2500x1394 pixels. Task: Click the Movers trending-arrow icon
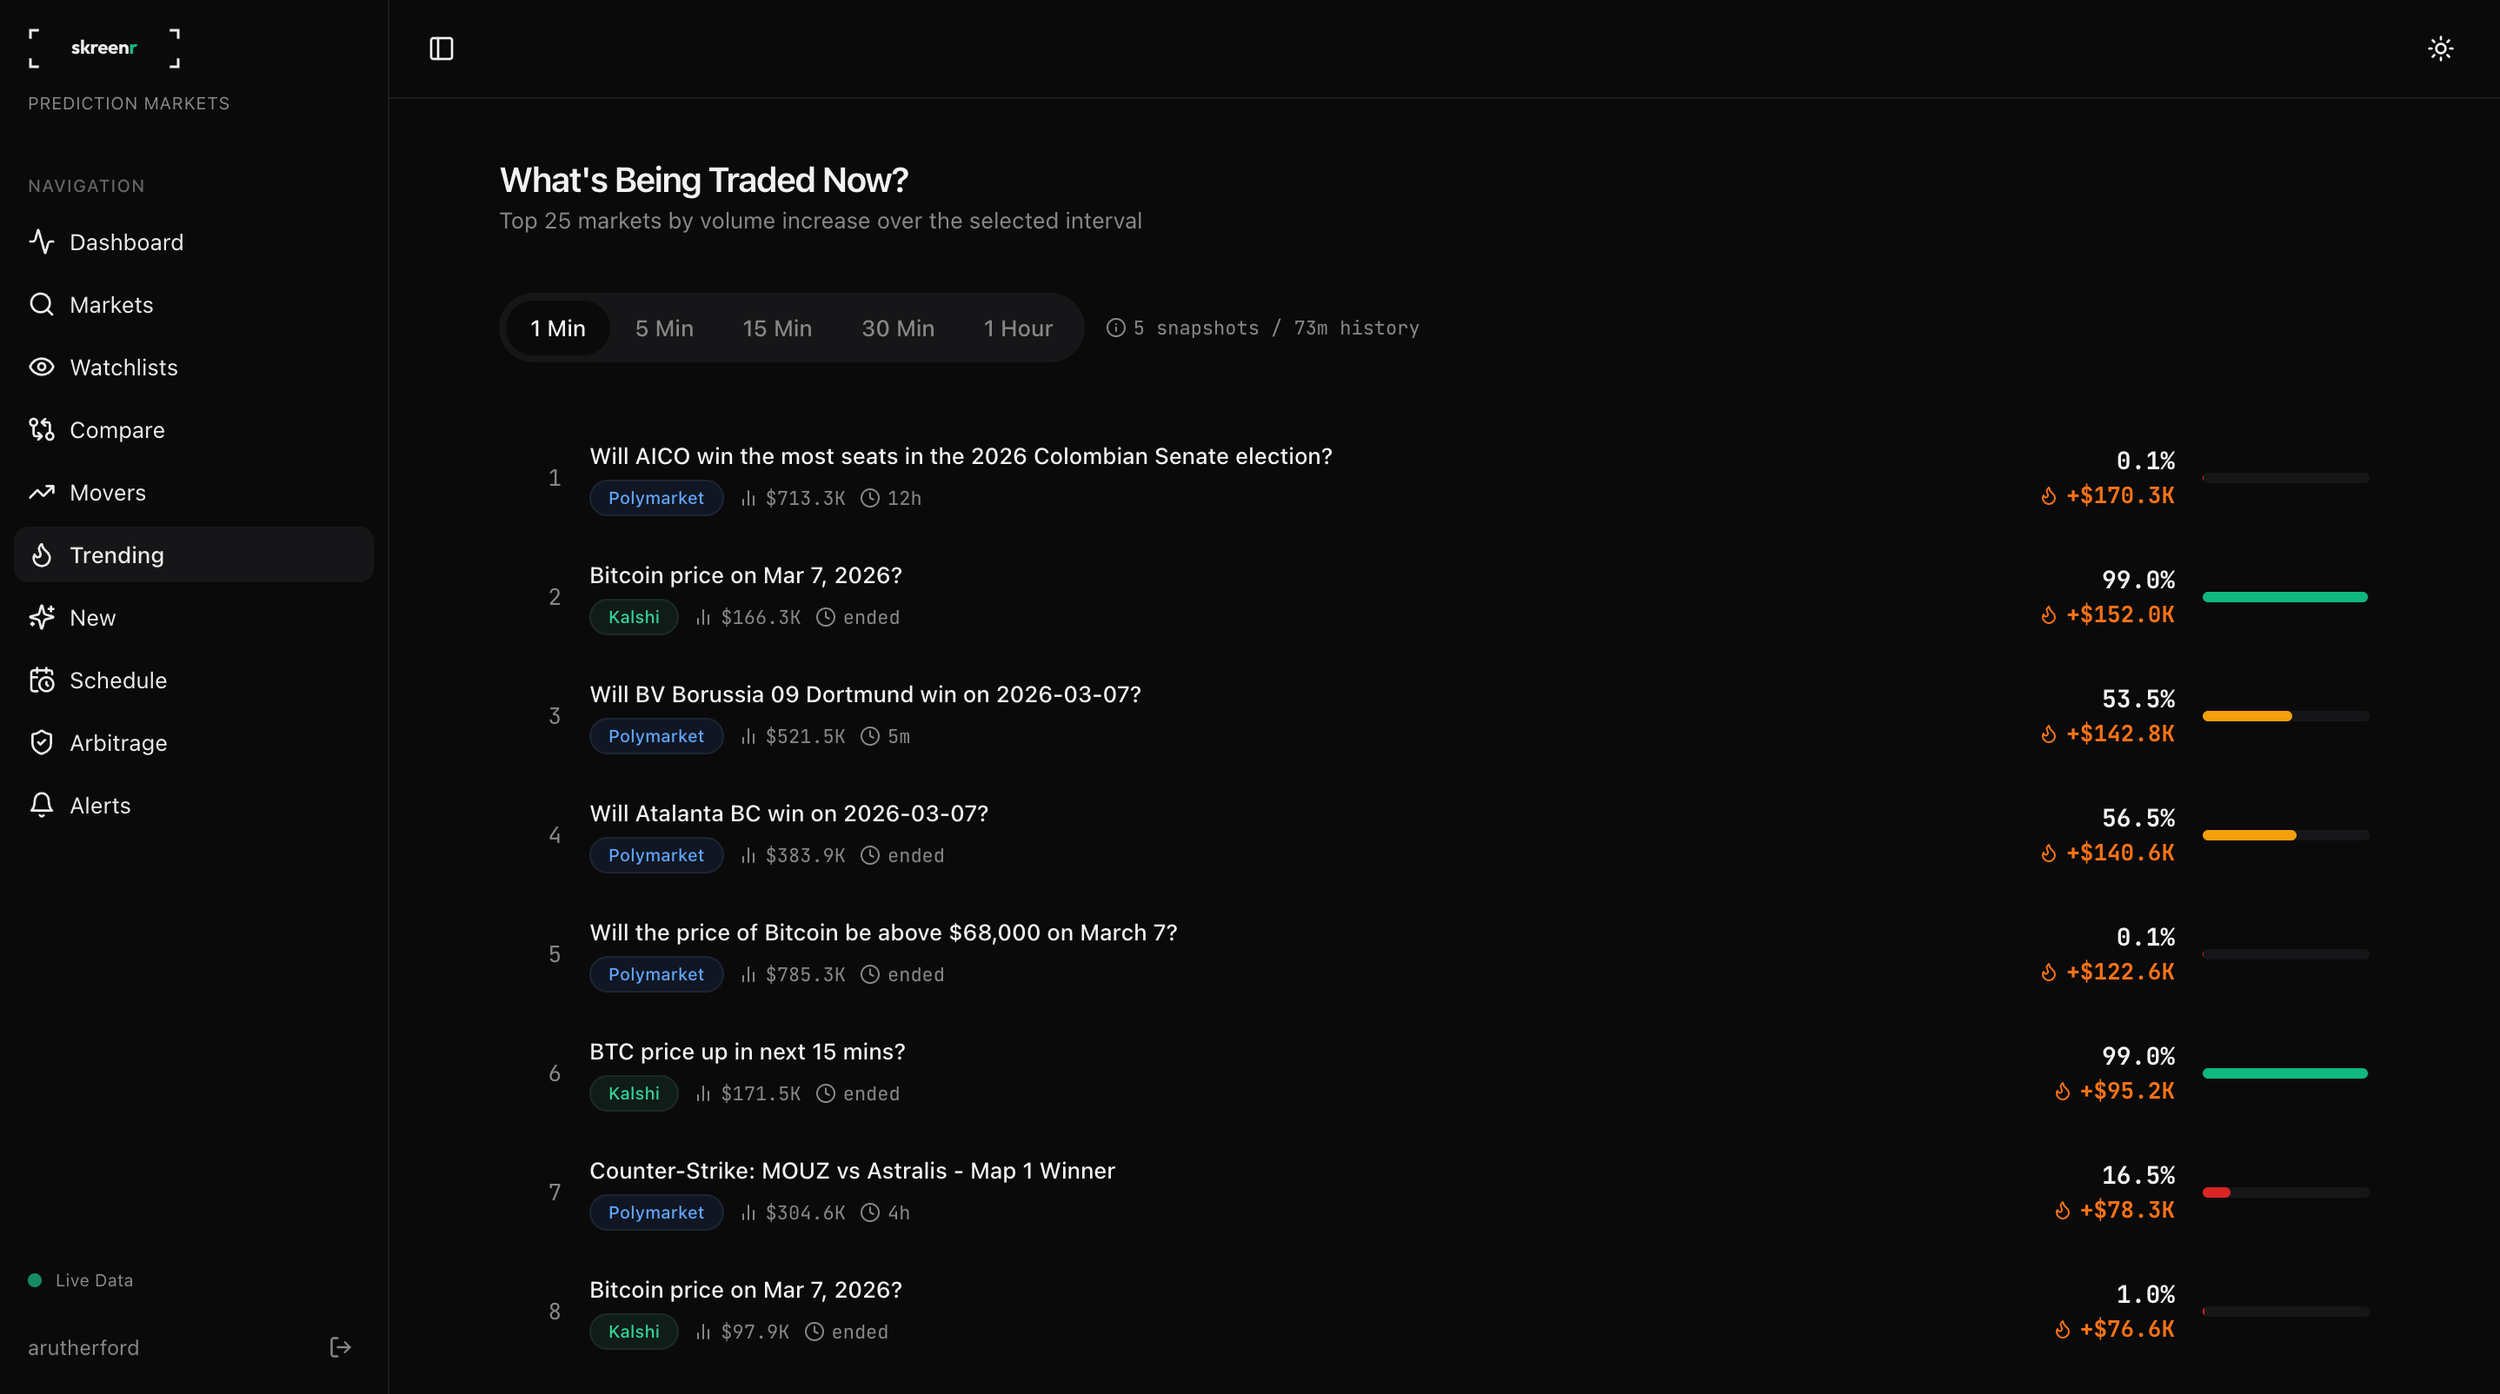click(41, 492)
